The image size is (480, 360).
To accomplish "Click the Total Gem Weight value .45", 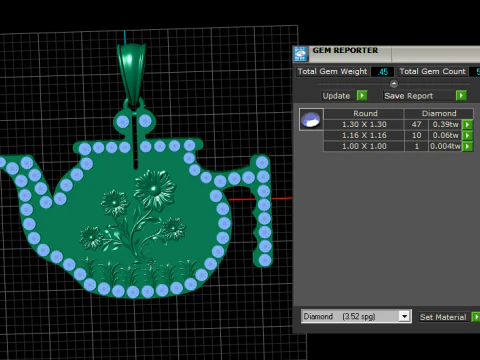I will 383,72.
